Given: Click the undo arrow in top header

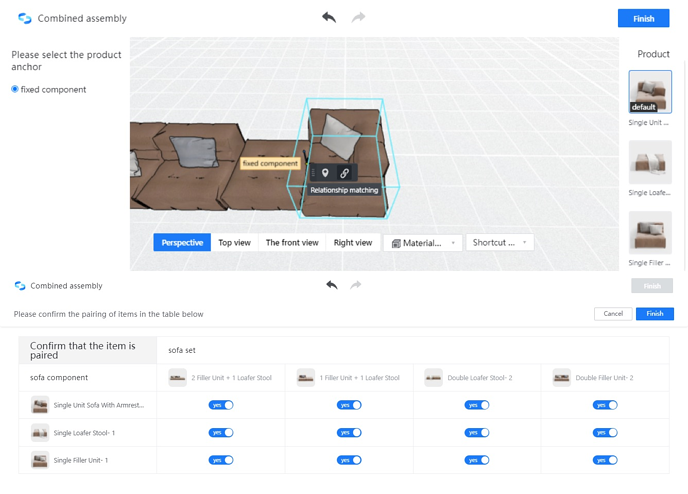Looking at the screenshot, I should point(329,18).
